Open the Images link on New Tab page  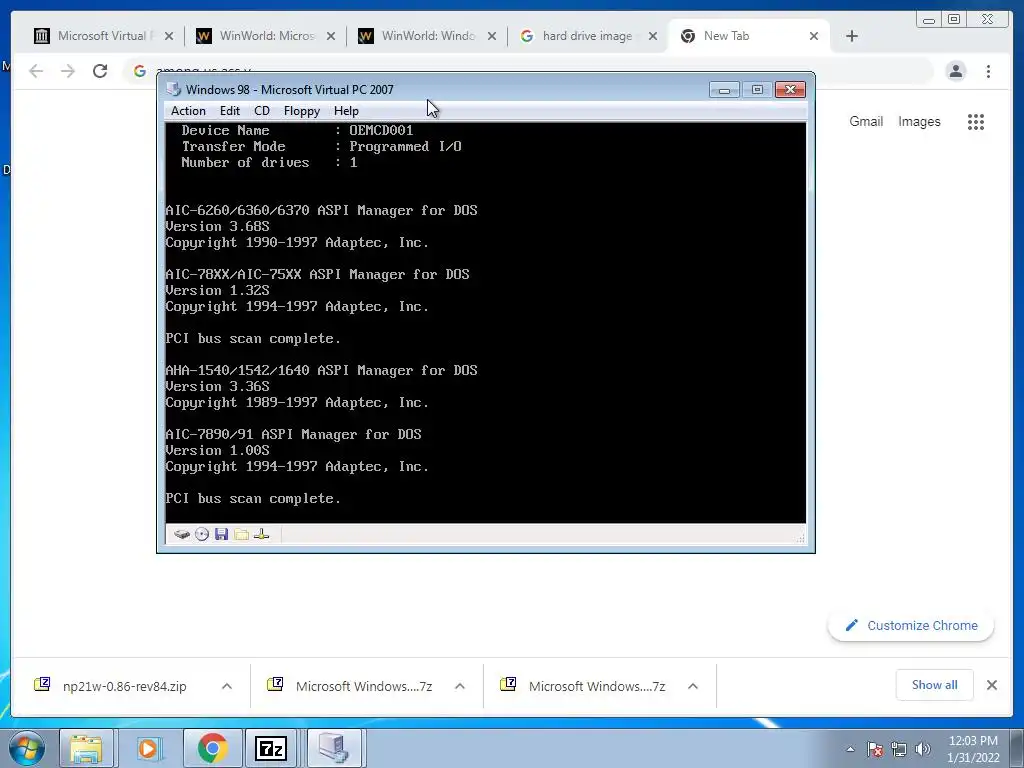point(919,121)
